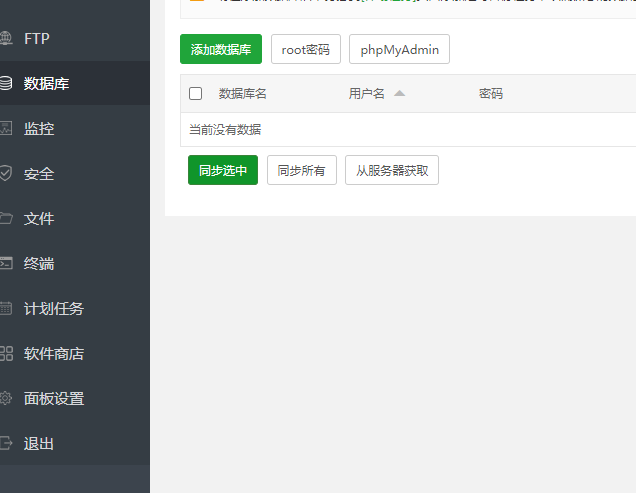Open phpMyAdmin button

[x=399, y=49]
